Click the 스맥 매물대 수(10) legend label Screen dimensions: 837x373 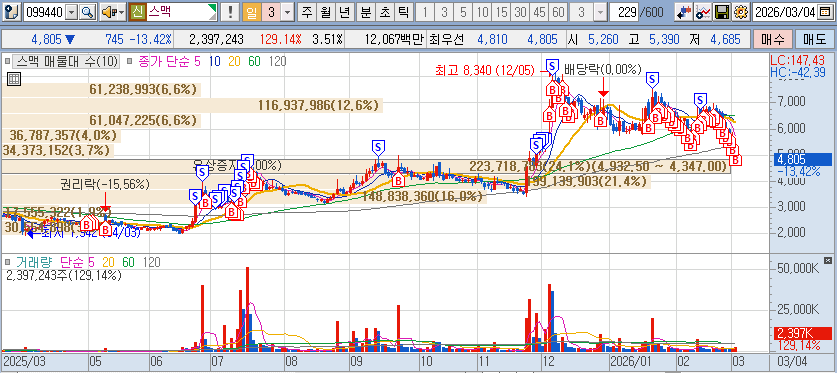[67, 61]
